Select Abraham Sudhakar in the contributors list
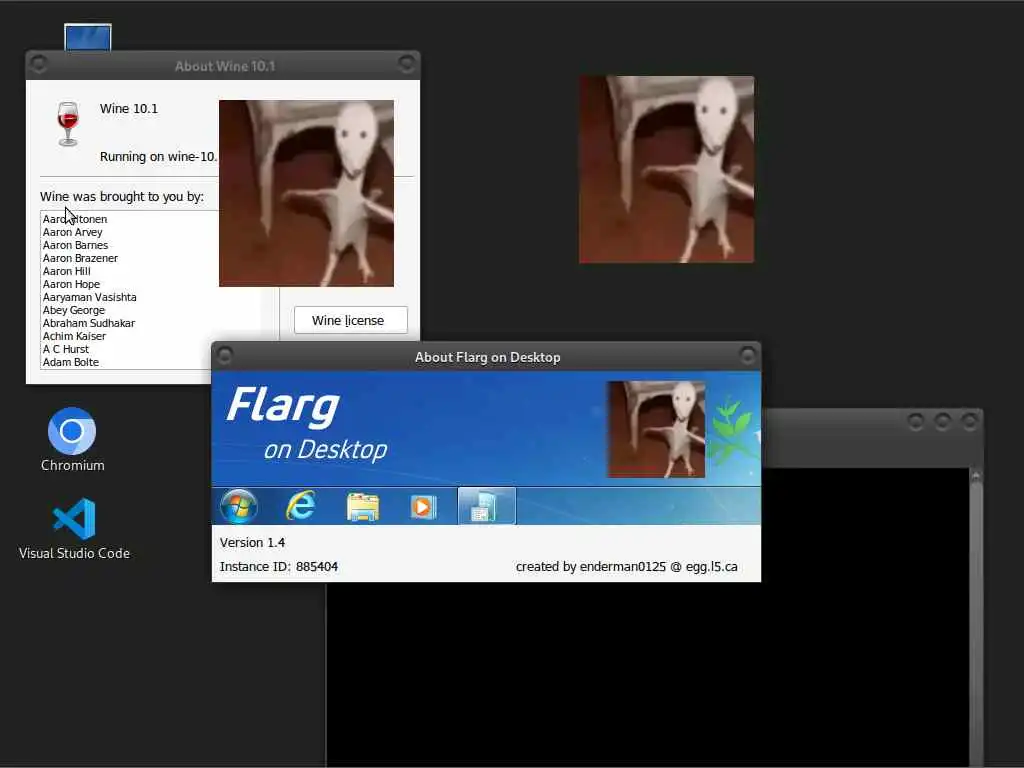The image size is (1024, 768). [x=89, y=323]
